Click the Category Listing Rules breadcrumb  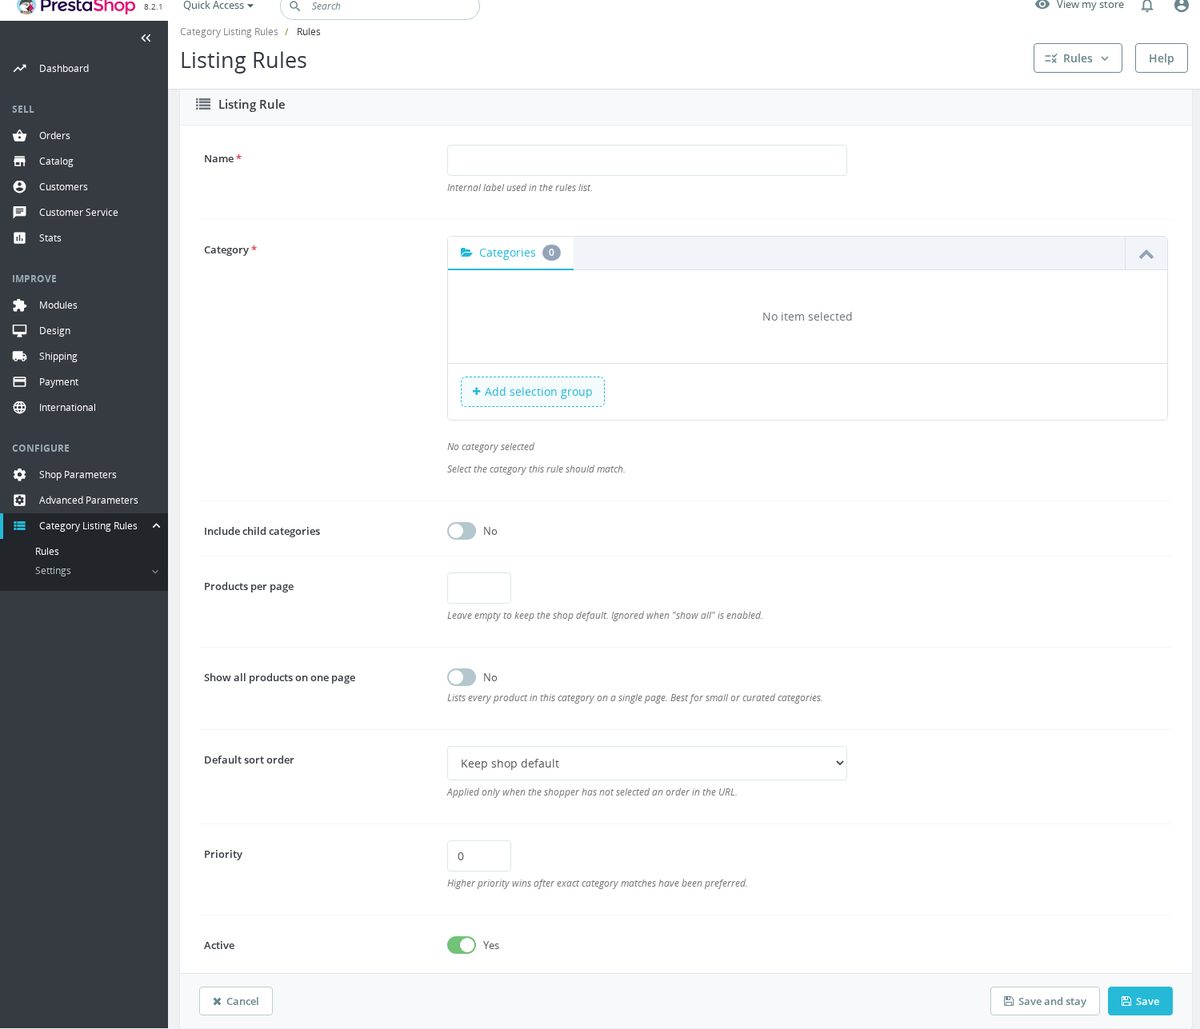[x=229, y=32]
